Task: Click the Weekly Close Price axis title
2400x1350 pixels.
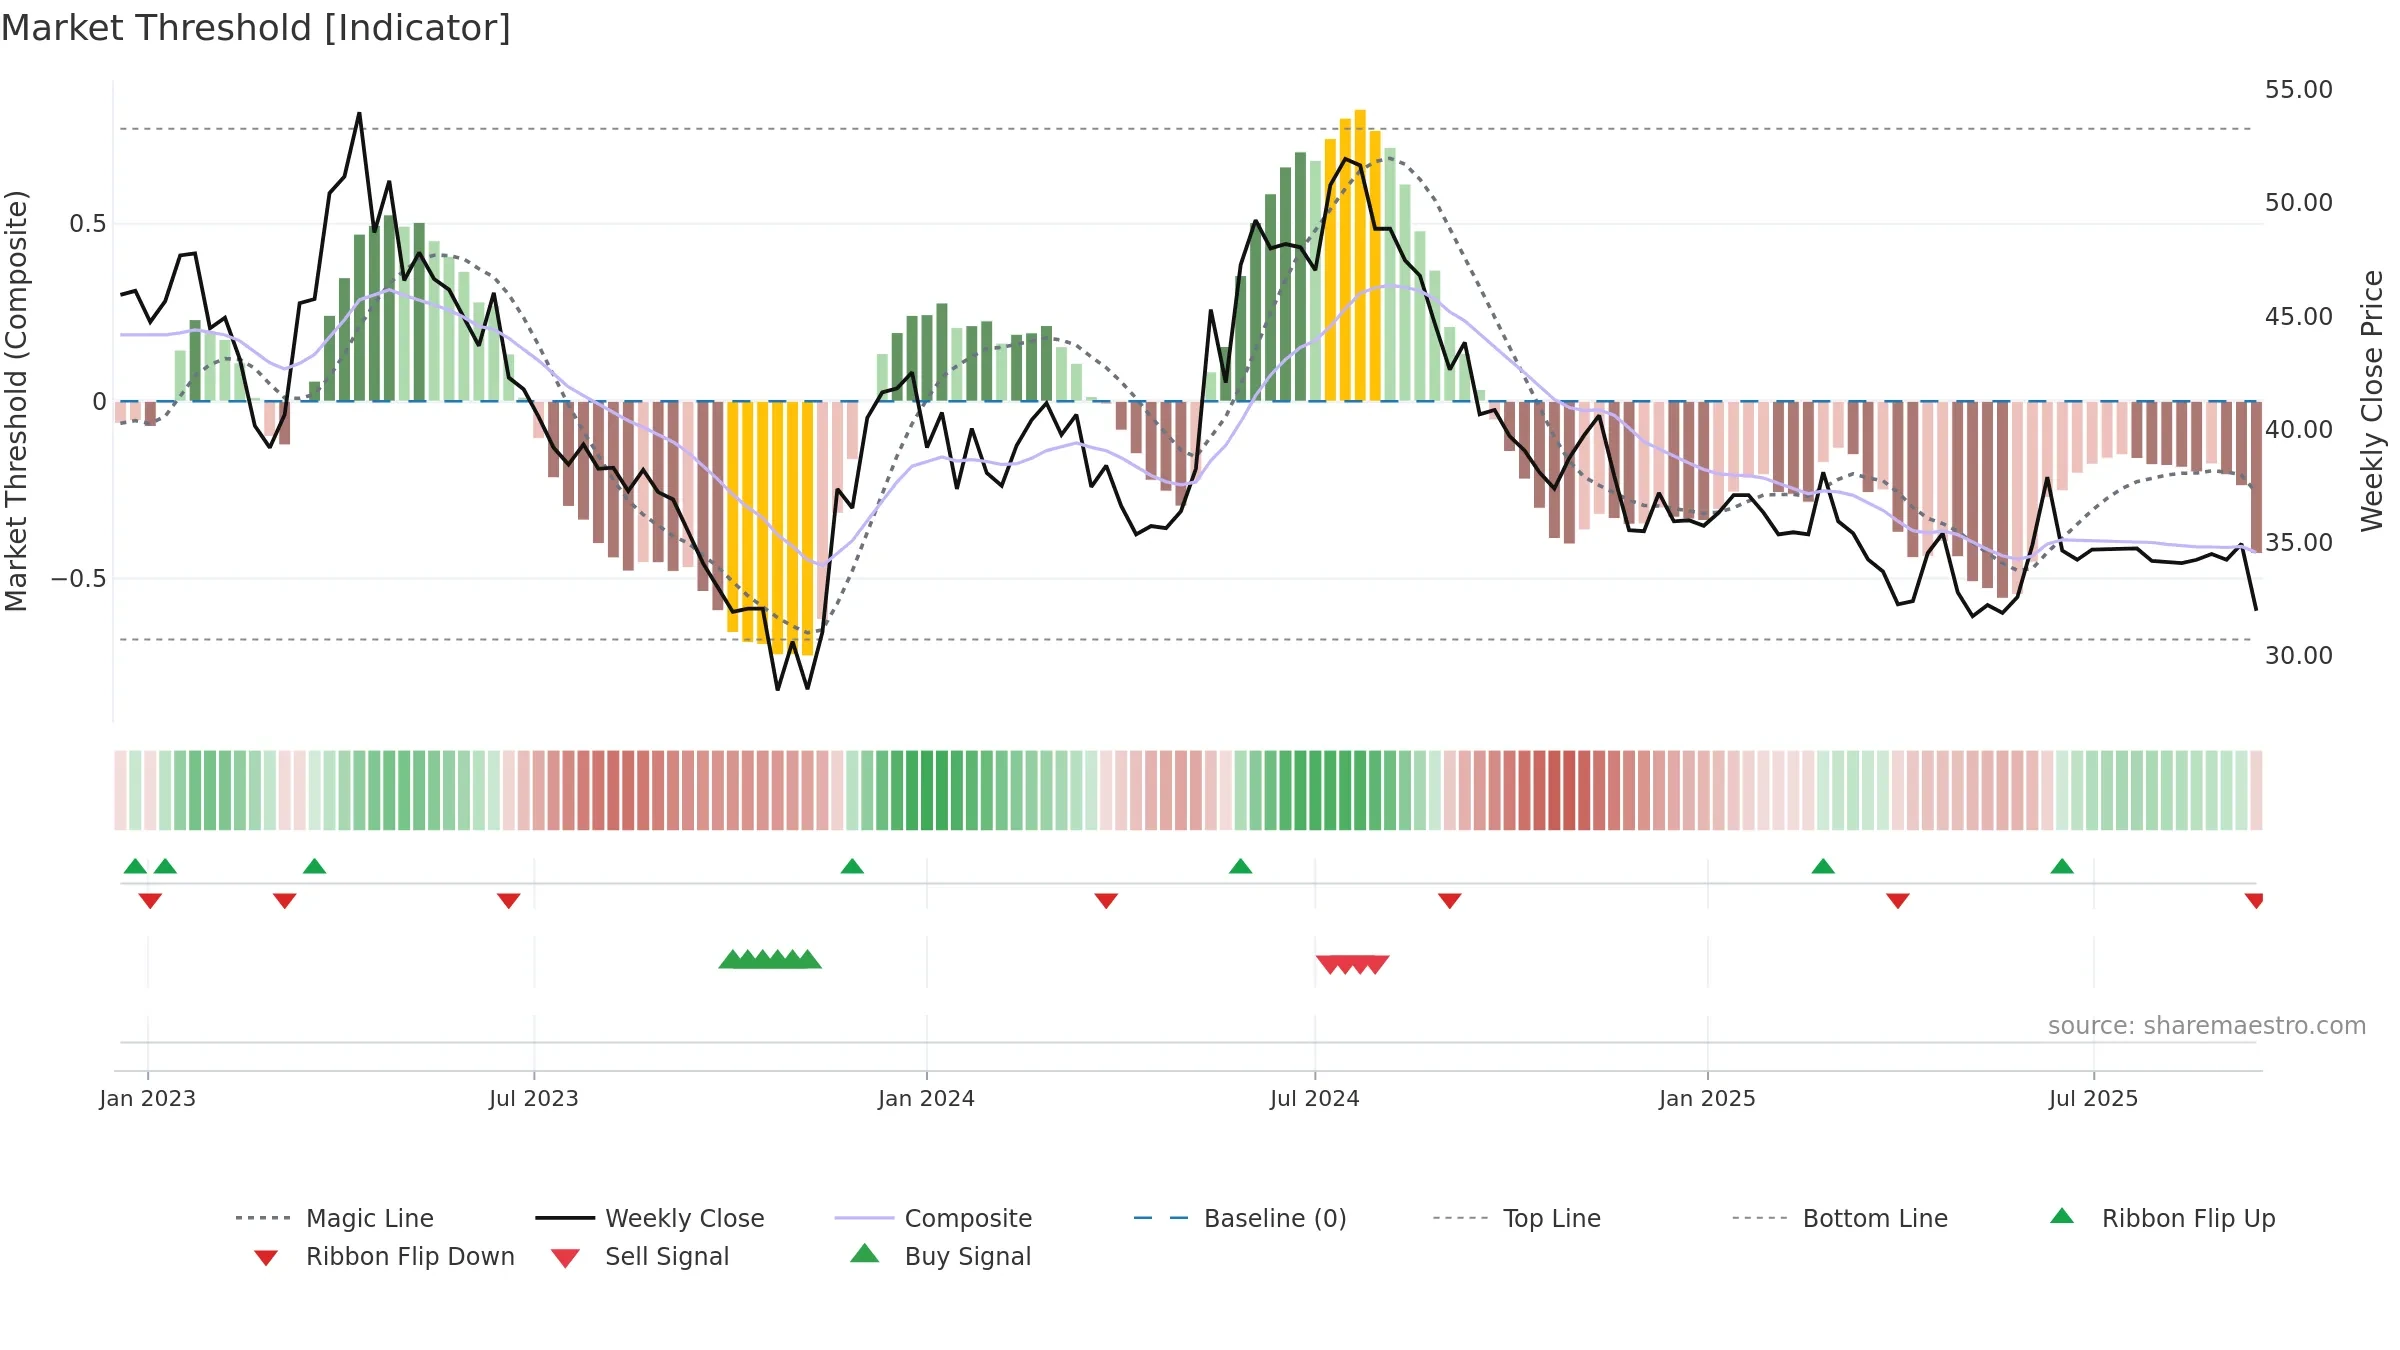Action: 2372,401
